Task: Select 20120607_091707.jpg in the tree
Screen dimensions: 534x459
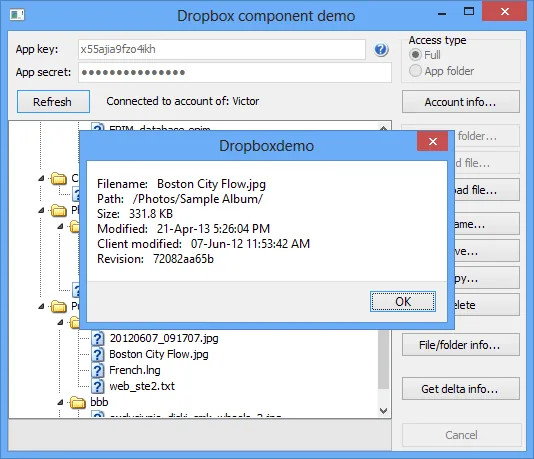Action: point(164,338)
